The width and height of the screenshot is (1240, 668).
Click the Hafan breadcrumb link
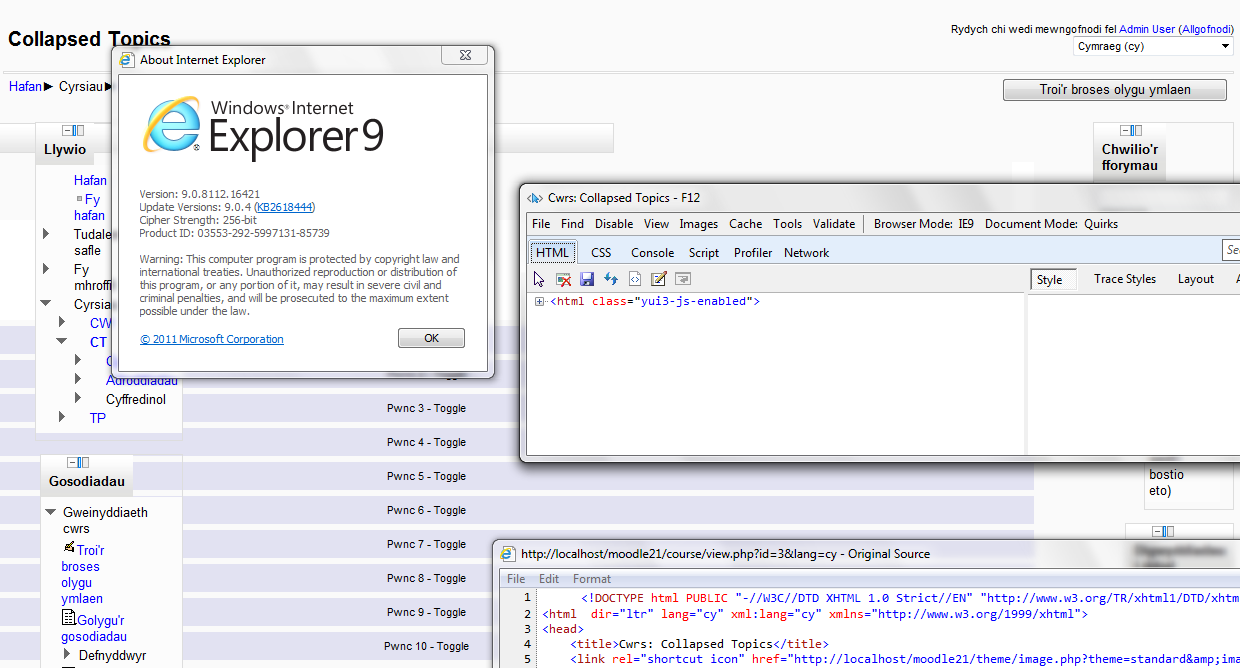tap(26, 87)
